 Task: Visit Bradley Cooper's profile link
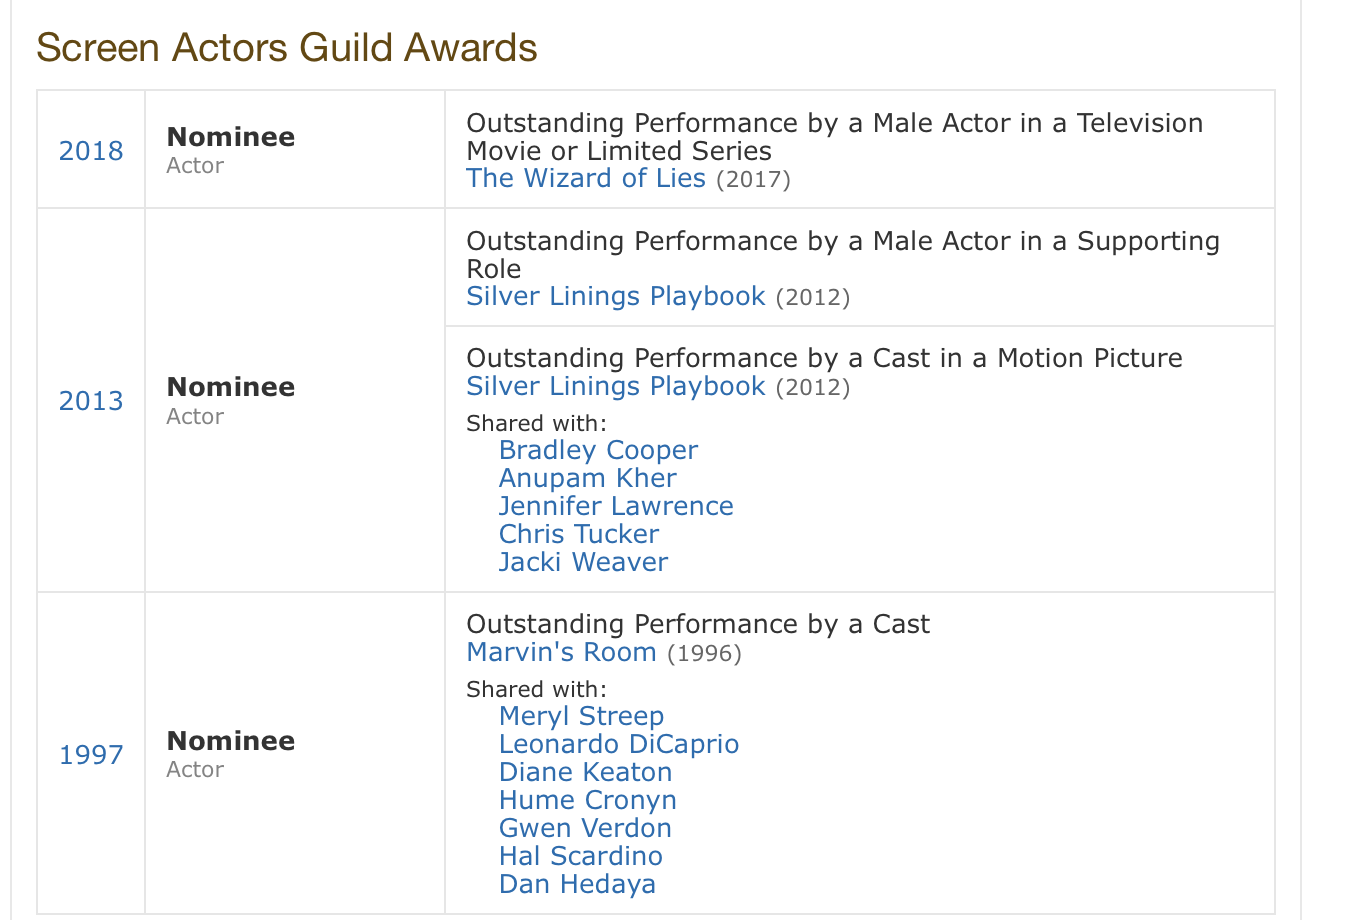coord(598,451)
